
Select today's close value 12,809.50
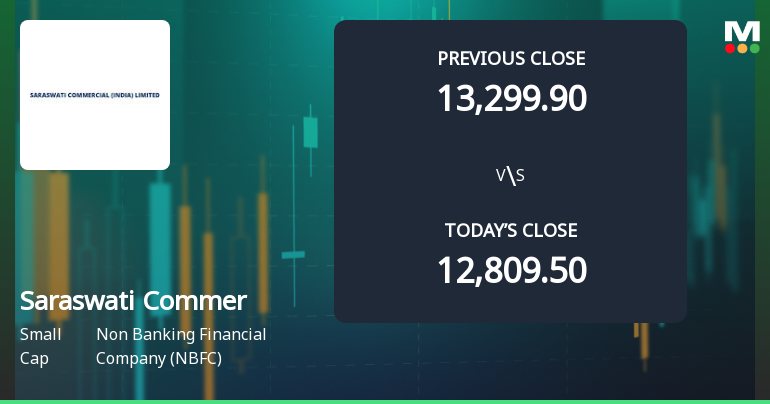click(x=511, y=270)
